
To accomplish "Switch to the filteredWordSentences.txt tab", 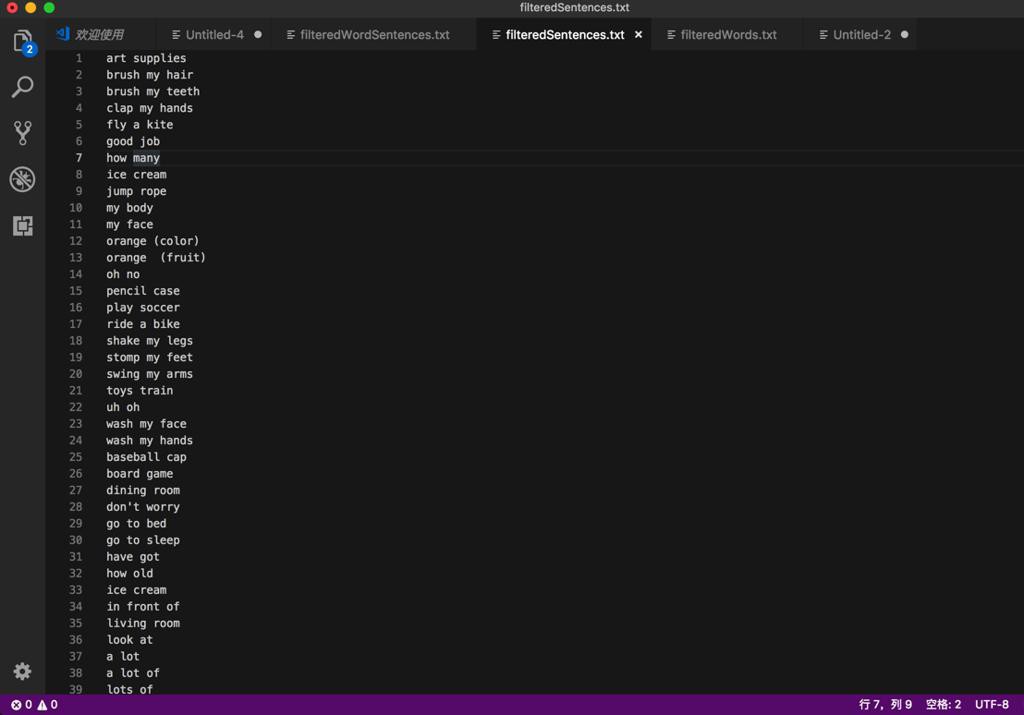I will 375,35.
